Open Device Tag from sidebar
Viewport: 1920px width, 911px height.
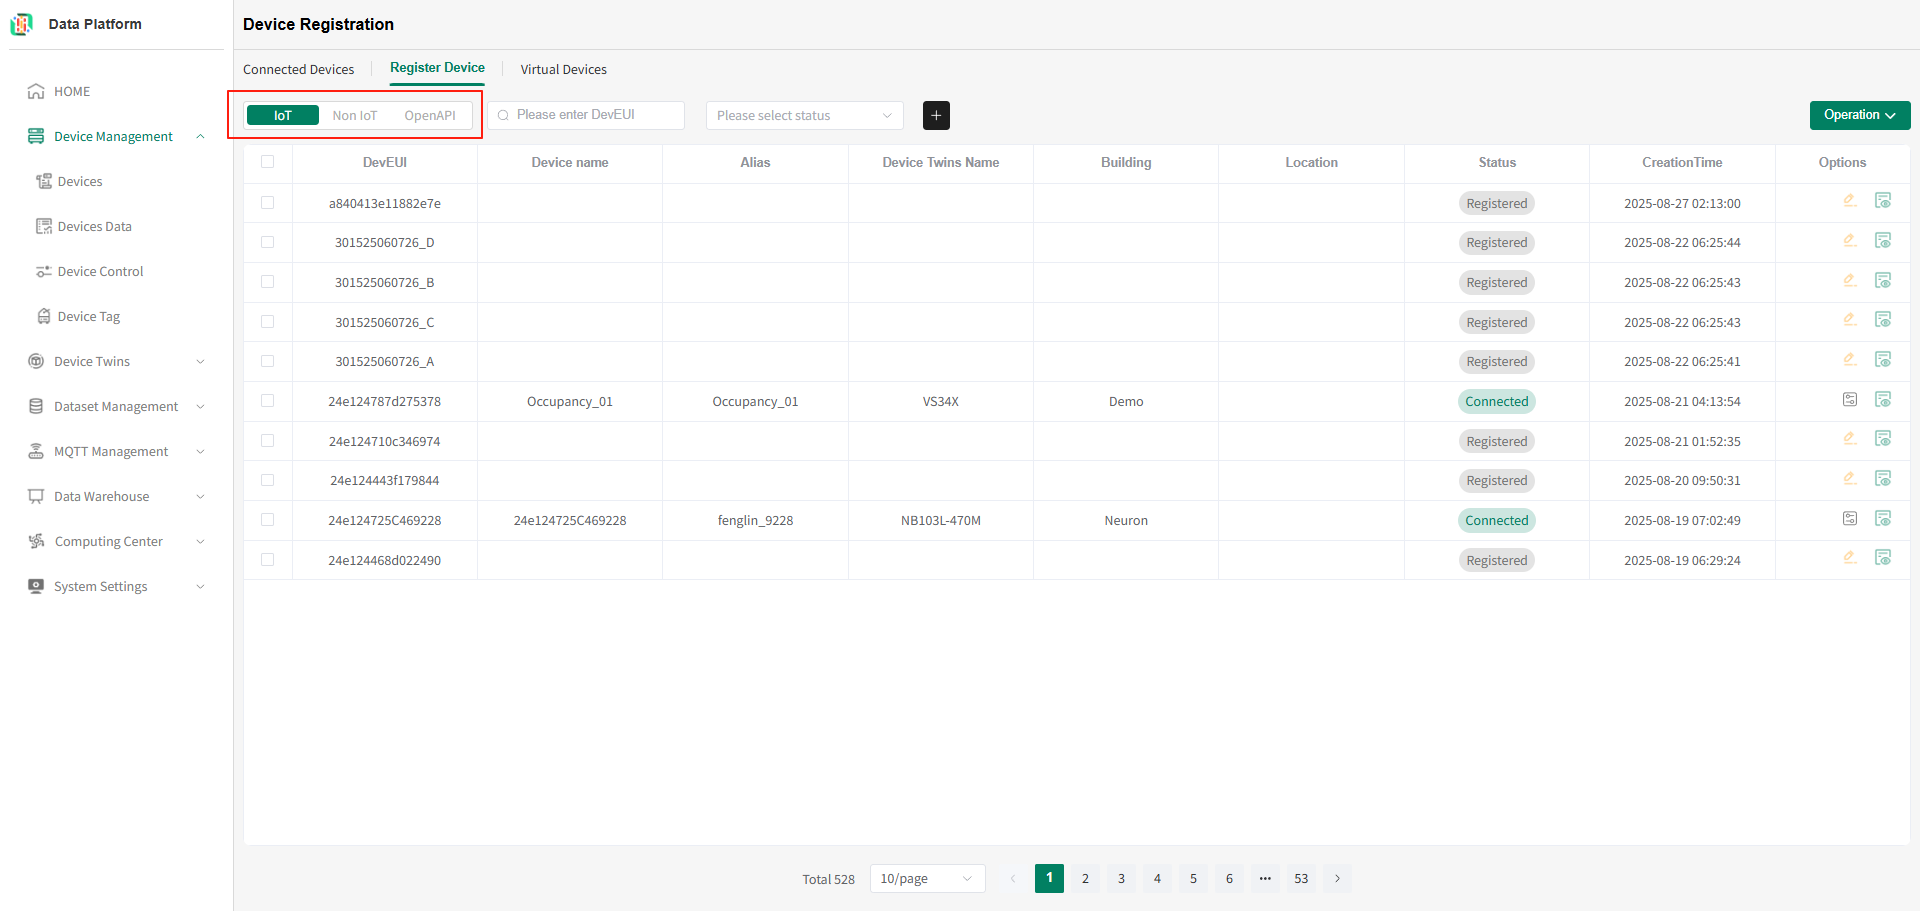click(88, 316)
